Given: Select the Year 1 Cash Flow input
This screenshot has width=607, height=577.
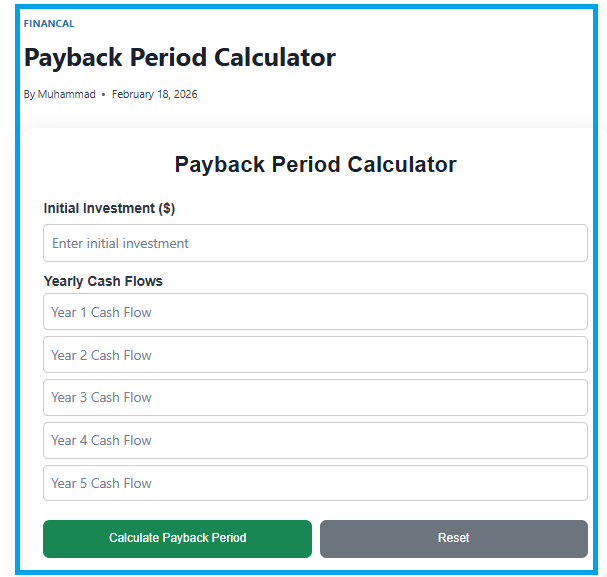Looking at the screenshot, I should (315, 312).
